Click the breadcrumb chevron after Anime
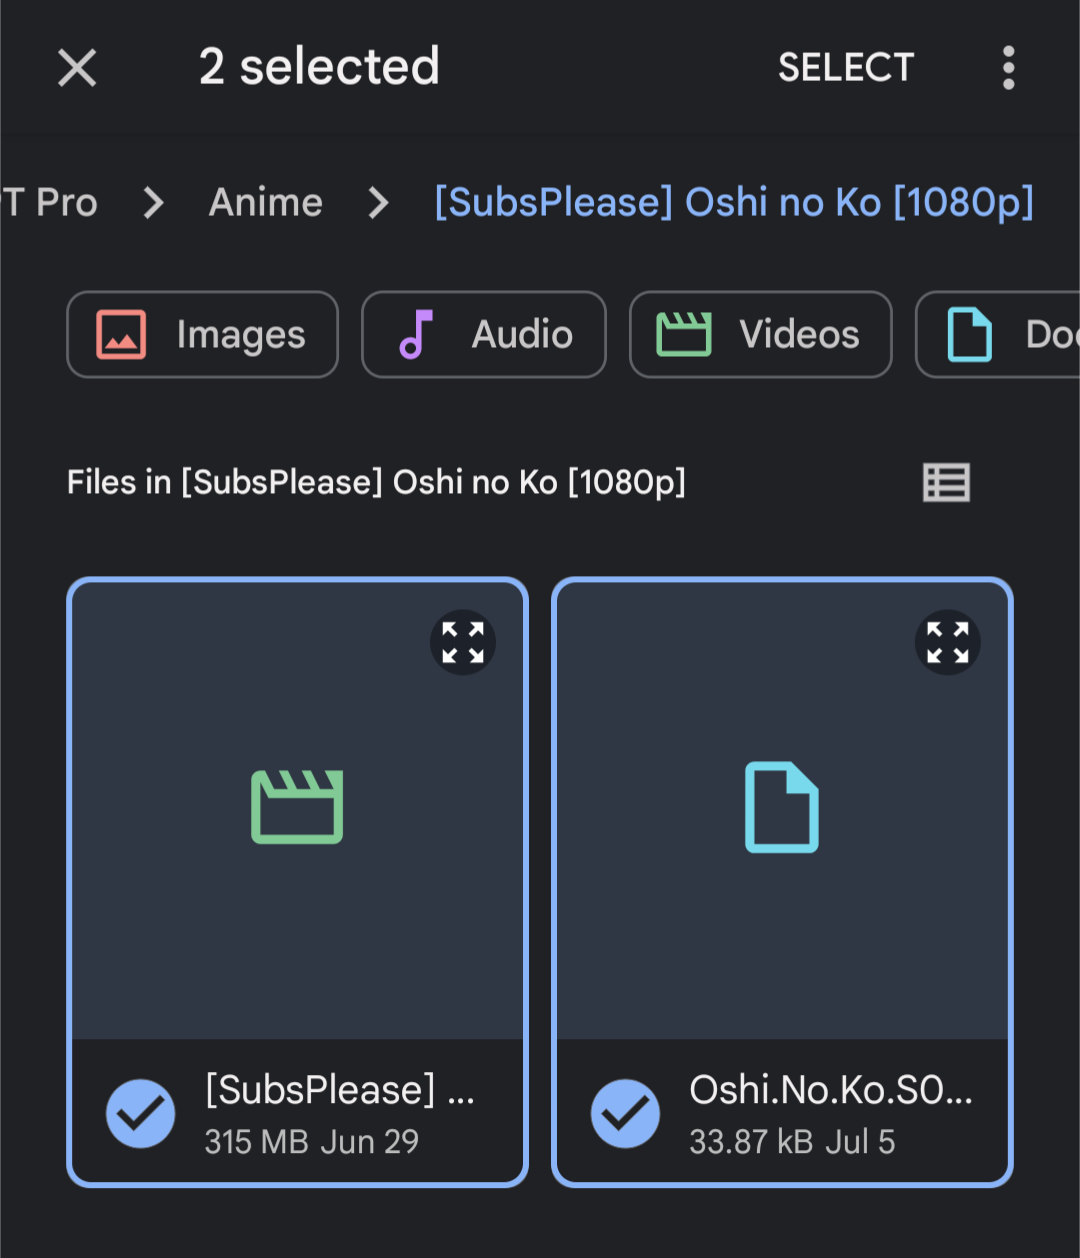The image size is (1080, 1258). pyautogui.click(x=378, y=202)
